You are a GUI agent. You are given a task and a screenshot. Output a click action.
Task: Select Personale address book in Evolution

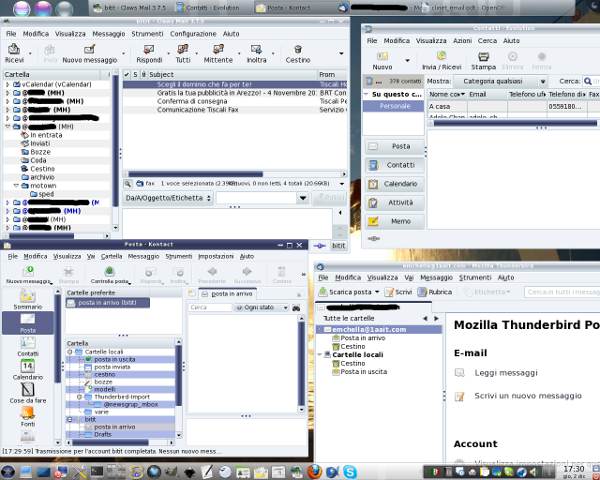point(393,106)
